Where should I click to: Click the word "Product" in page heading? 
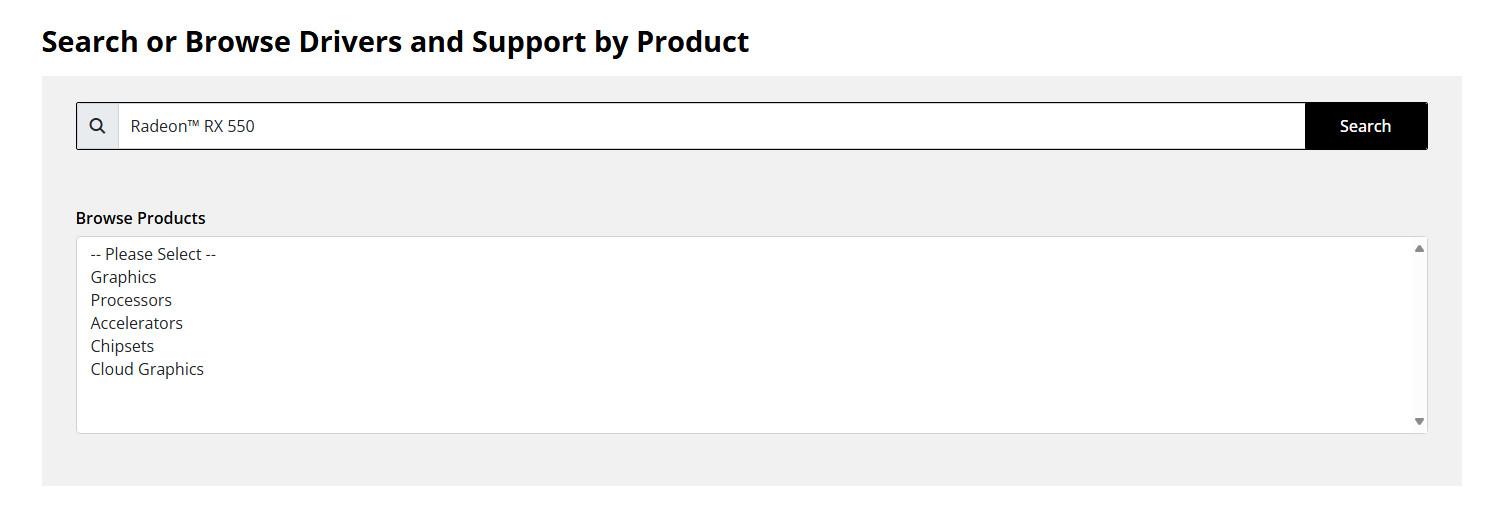click(692, 42)
